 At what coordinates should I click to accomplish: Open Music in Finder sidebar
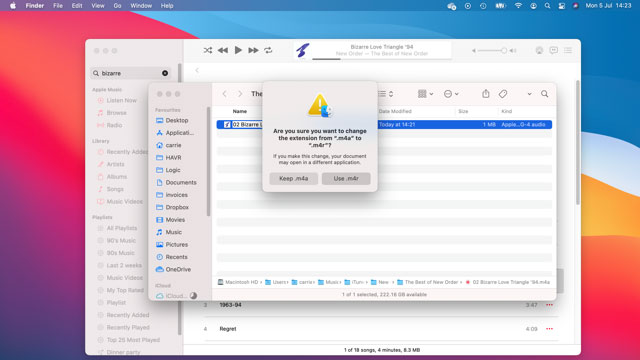tap(173, 232)
